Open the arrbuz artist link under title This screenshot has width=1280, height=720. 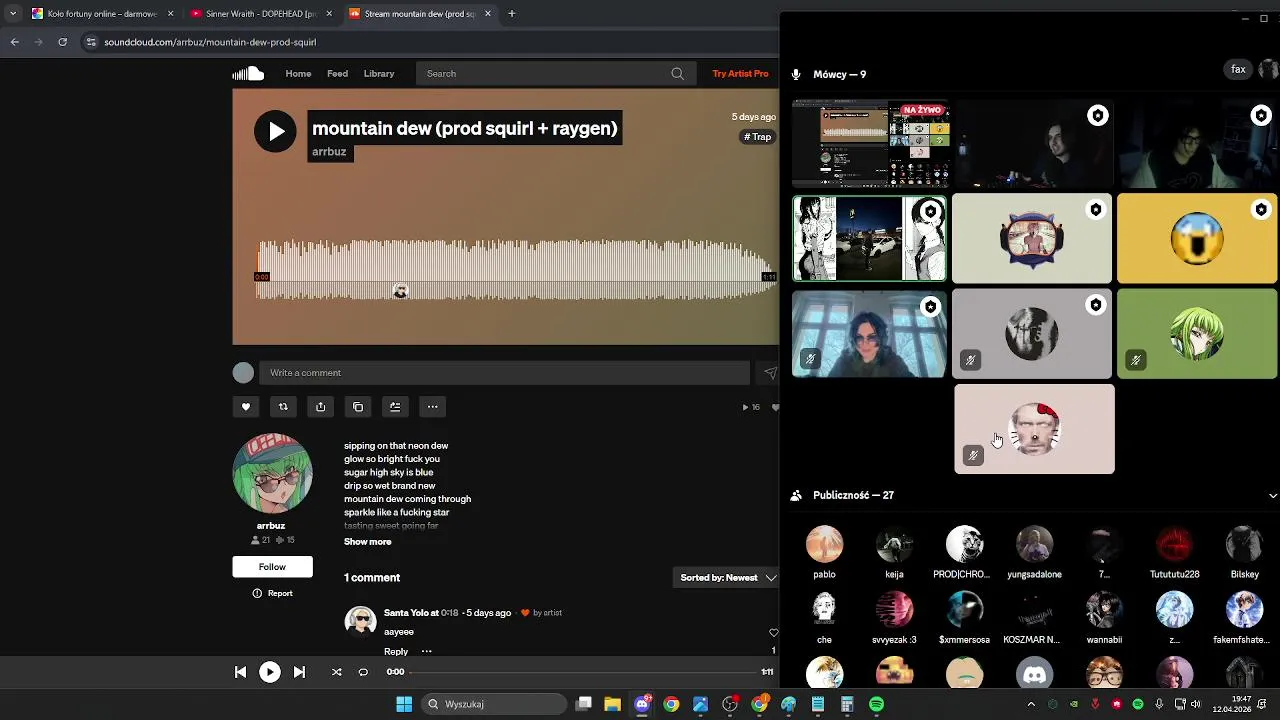tap(329, 152)
